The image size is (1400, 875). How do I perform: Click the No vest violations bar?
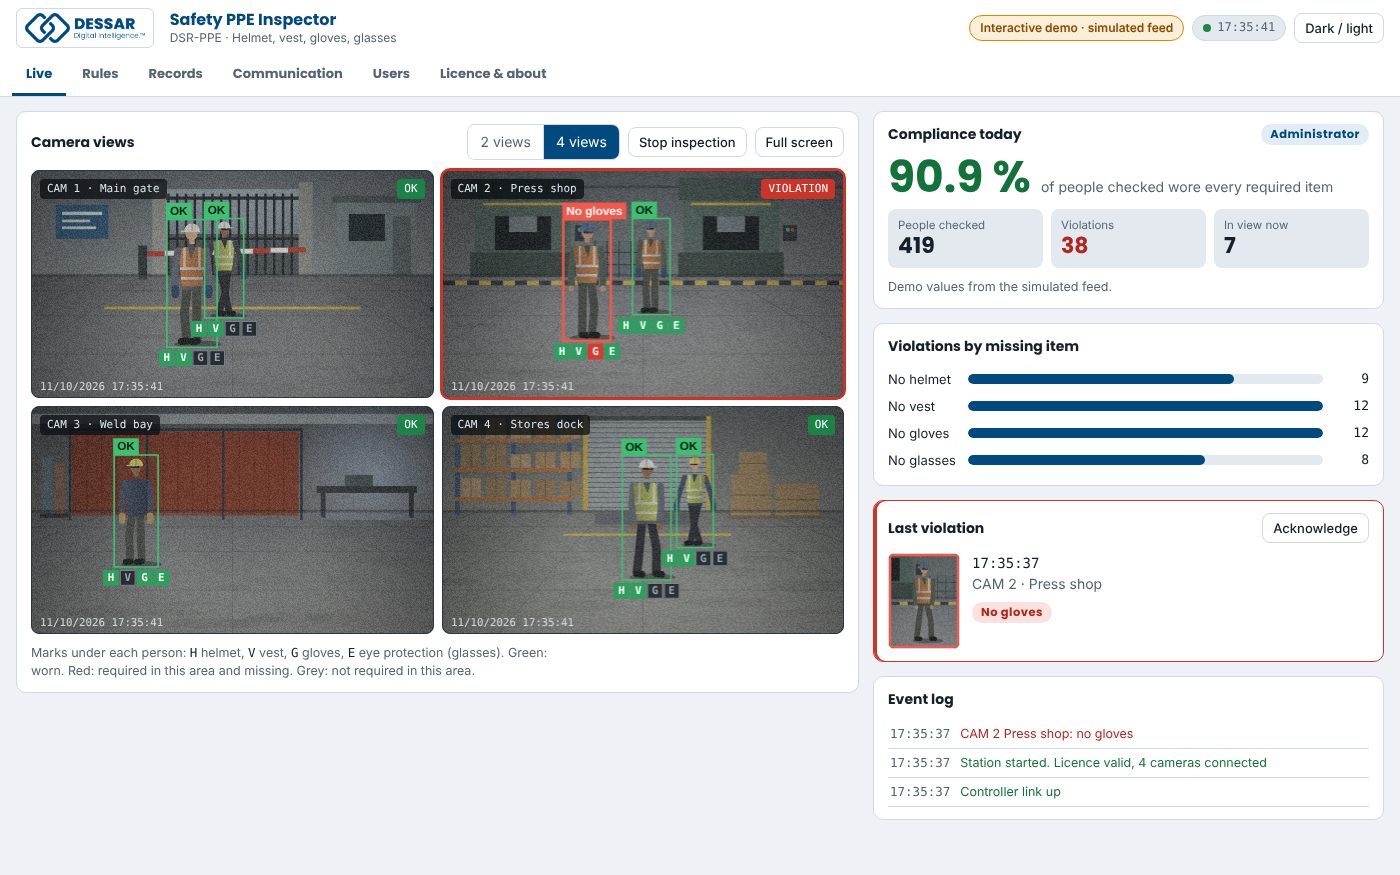click(1145, 406)
